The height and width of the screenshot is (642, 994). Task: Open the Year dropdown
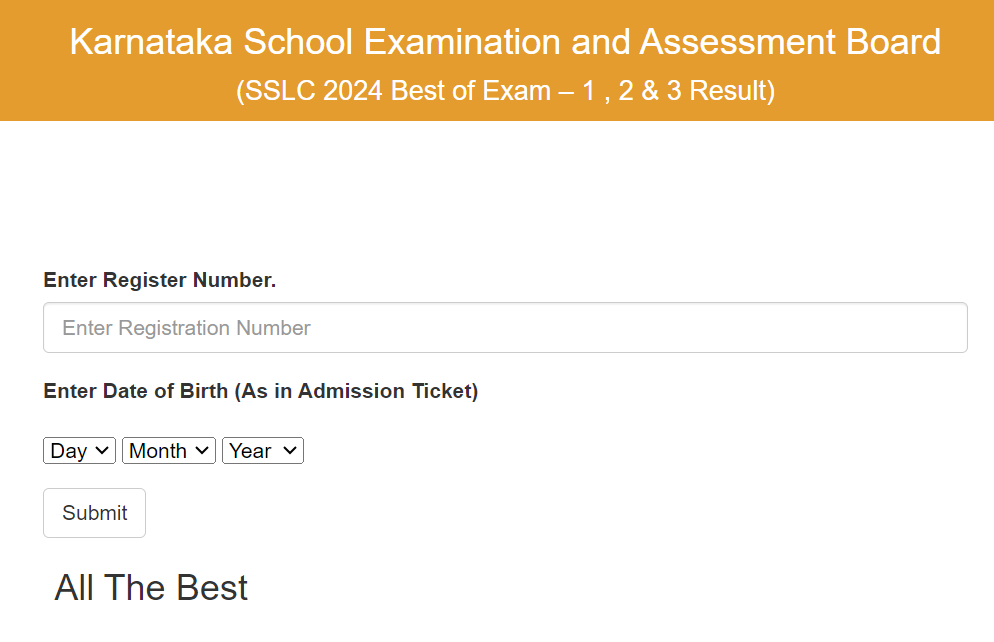262,451
